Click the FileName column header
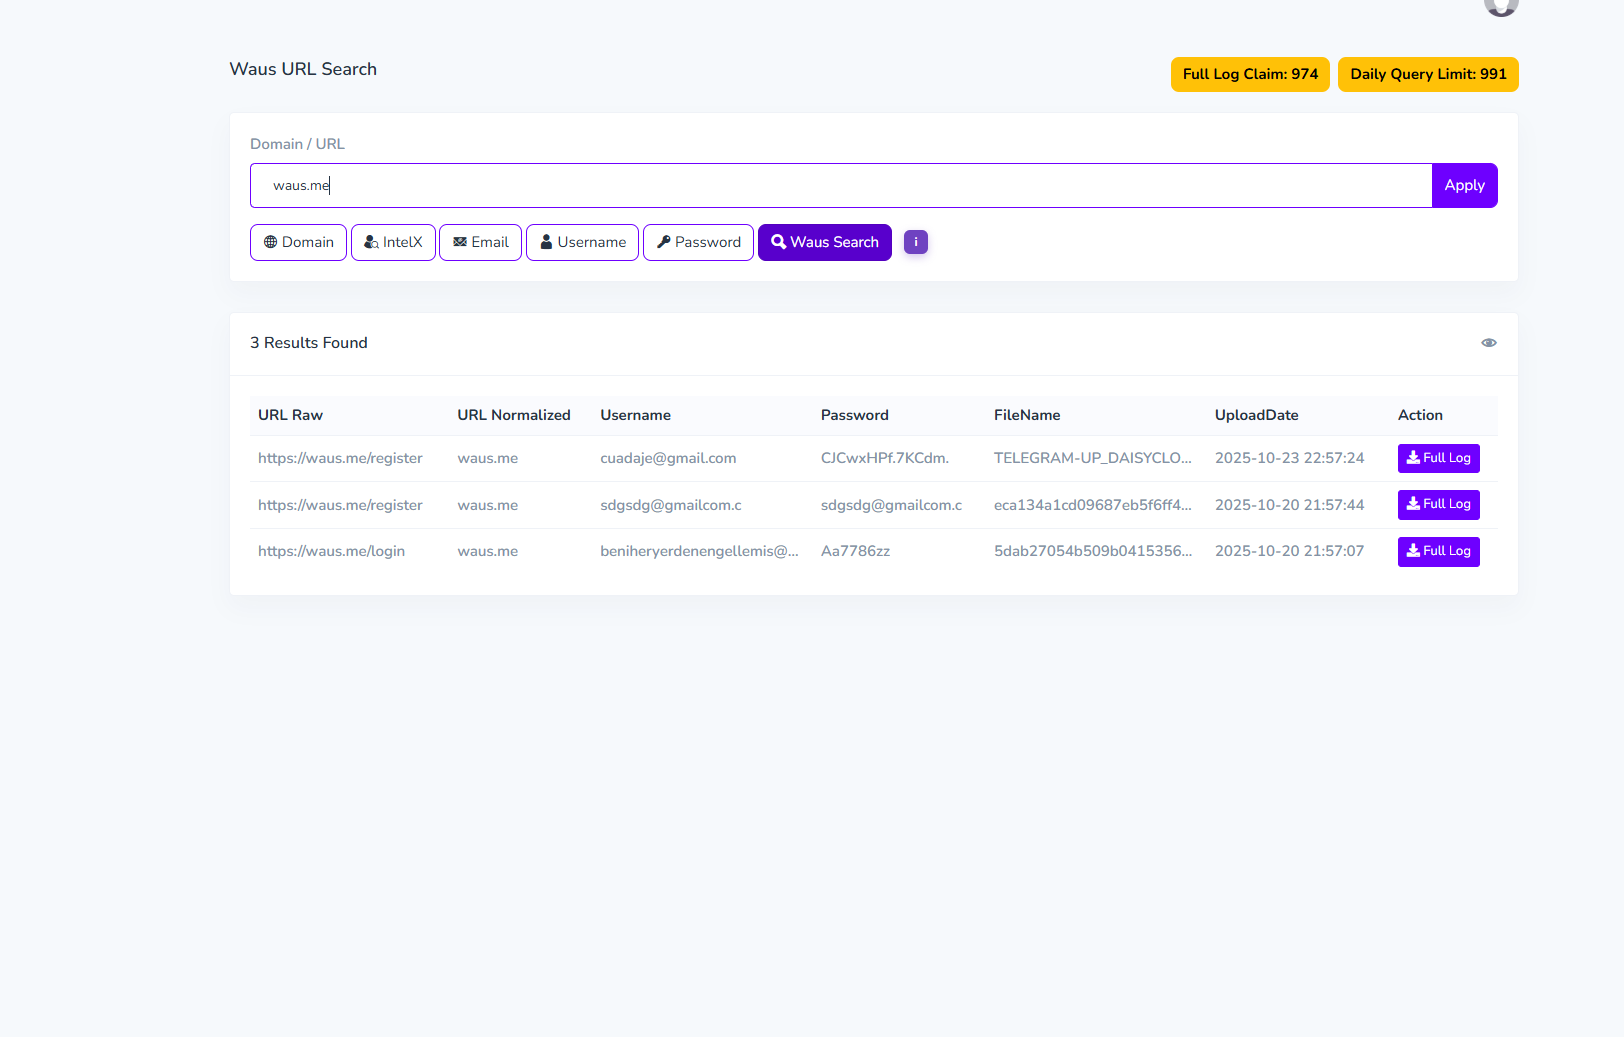The height and width of the screenshot is (1037, 1624). point(1027,415)
